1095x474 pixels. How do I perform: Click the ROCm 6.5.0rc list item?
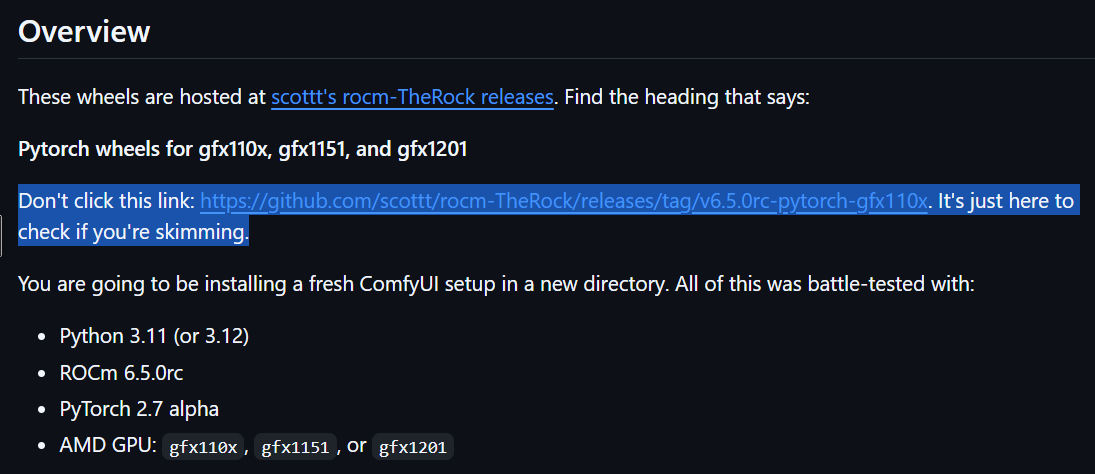point(121,372)
